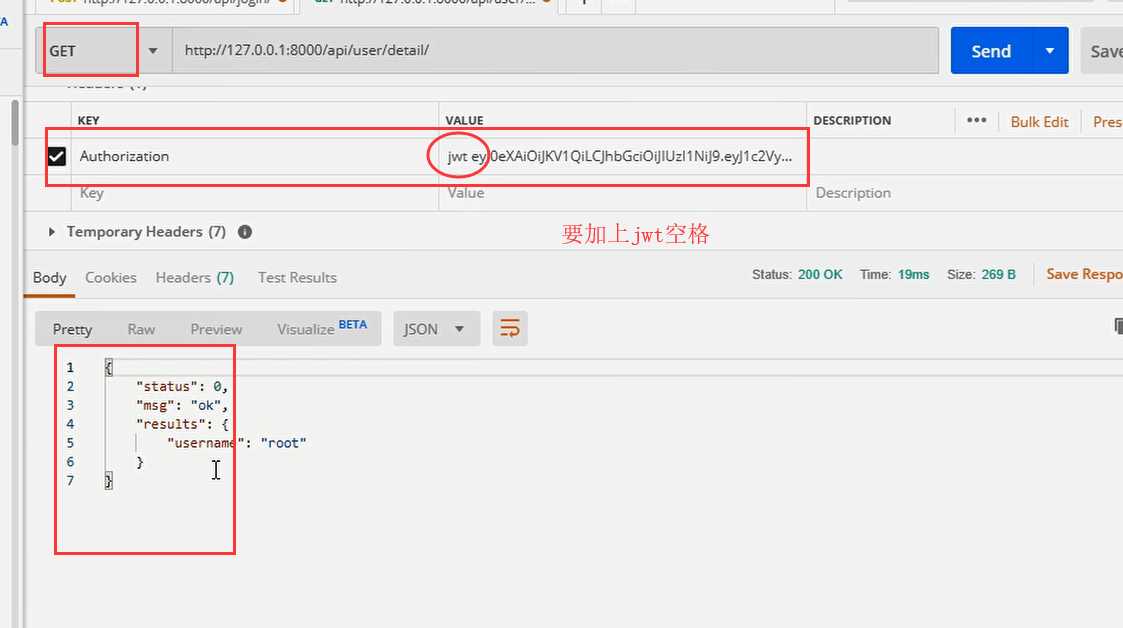Screen dimensions: 1123x628
Task: Select the "results" line
Action: (182, 425)
